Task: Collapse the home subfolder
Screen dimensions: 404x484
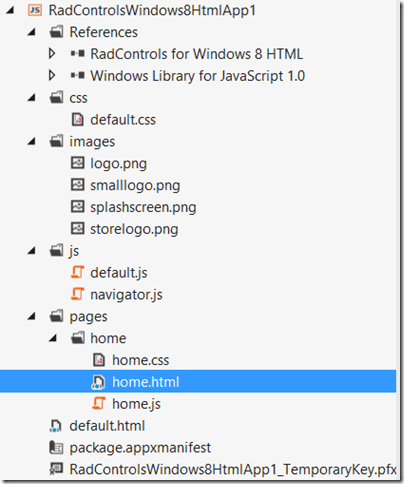Action: coord(53,338)
